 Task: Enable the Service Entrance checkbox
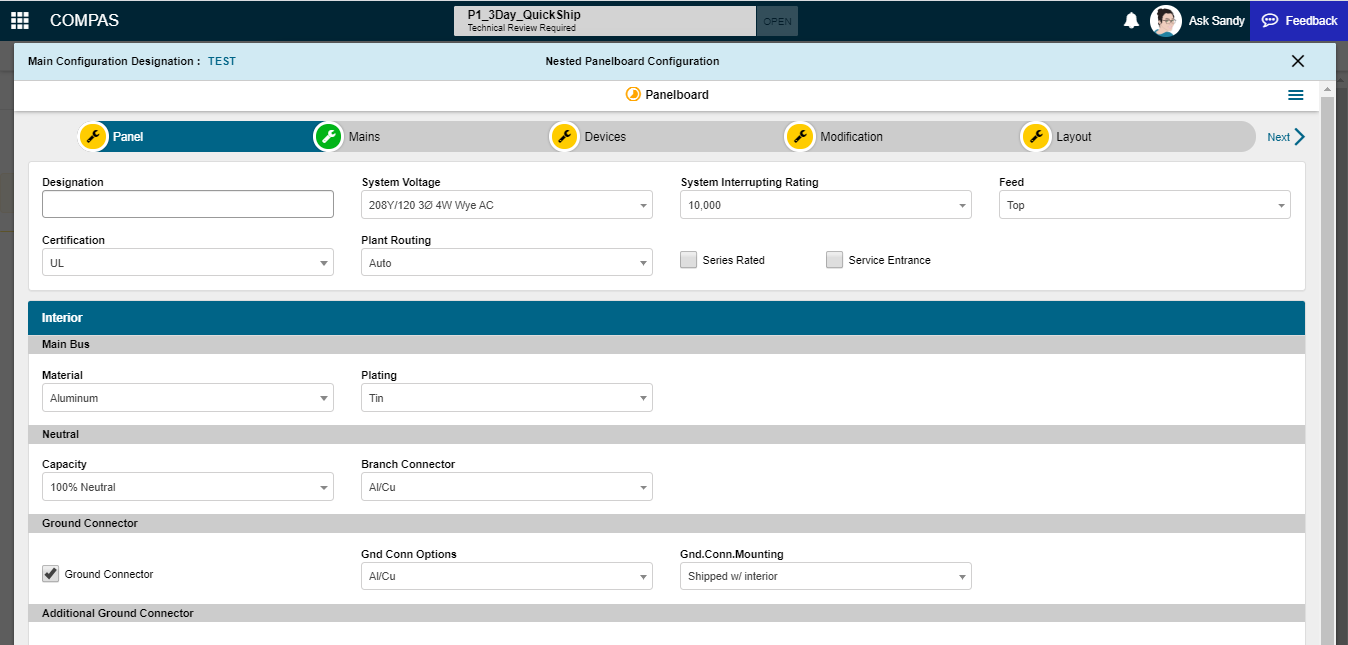point(834,259)
